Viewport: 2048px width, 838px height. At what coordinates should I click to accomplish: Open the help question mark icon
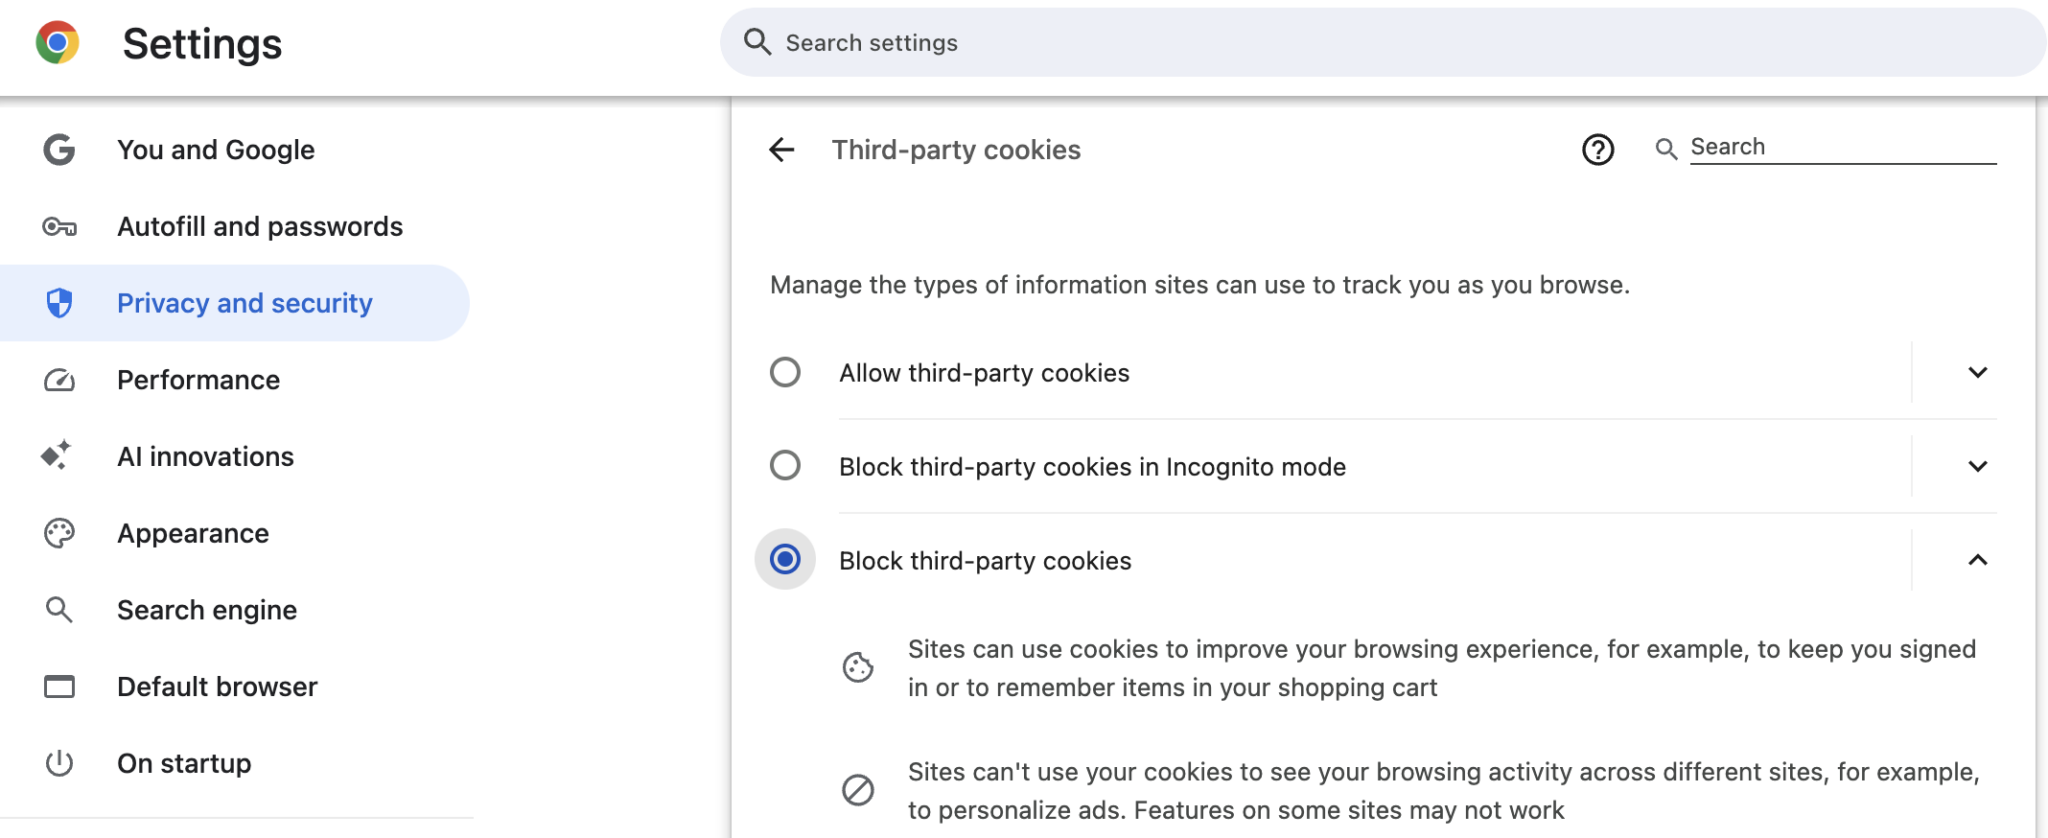pyautogui.click(x=1597, y=150)
